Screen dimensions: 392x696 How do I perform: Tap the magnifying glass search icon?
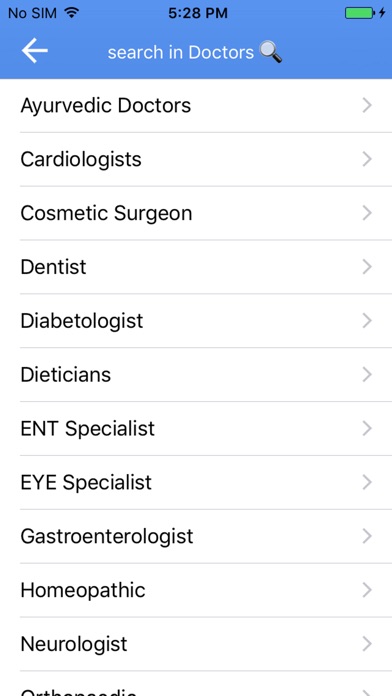[x=270, y=52]
